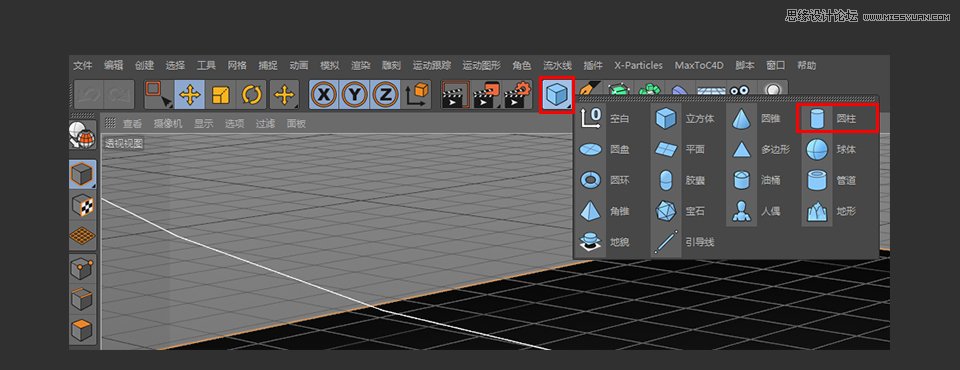Viewport: 960px width, 370px height.
Task: Open Render Settings with the gear clapperboard
Action: tap(518, 95)
